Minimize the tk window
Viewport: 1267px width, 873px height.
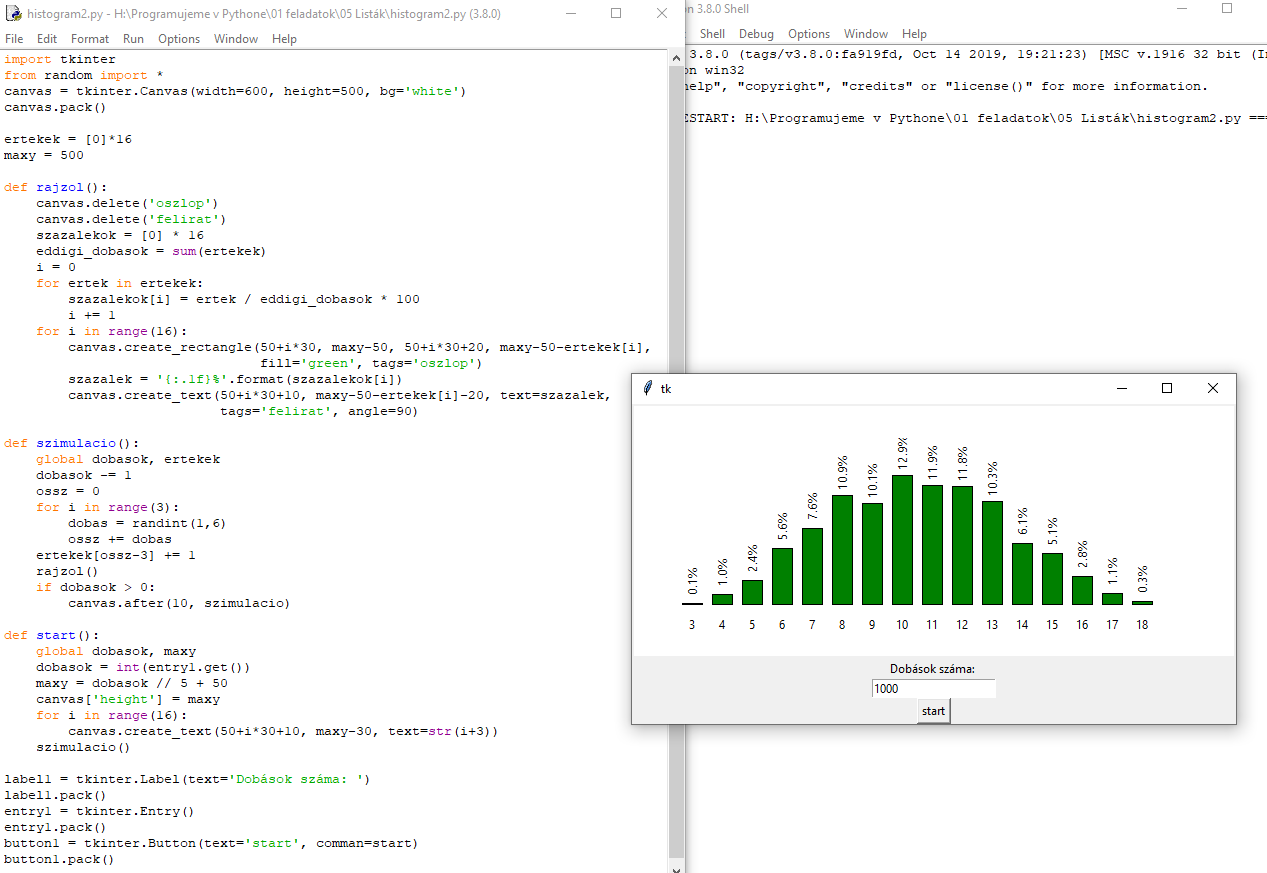tap(1122, 388)
